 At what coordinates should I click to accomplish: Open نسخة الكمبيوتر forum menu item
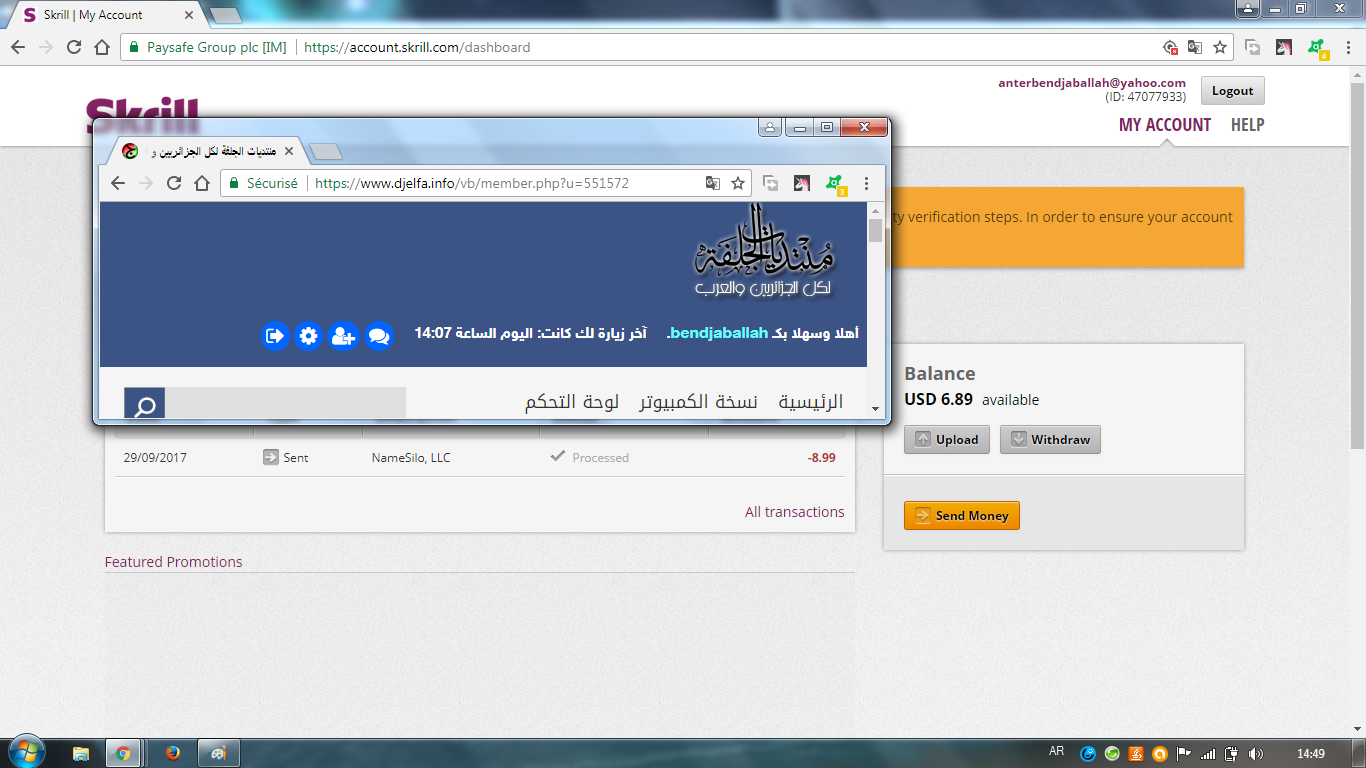click(x=699, y=402)
